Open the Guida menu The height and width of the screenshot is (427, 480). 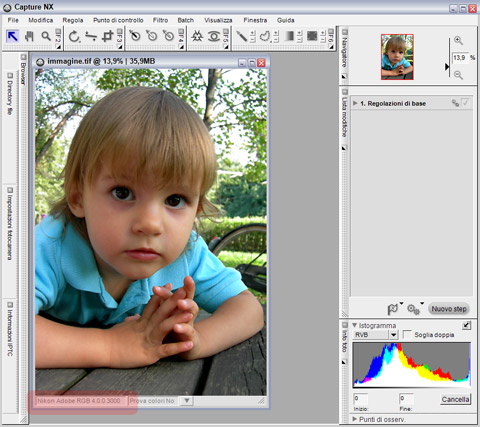pyautogui.click(x=286, y=20)
